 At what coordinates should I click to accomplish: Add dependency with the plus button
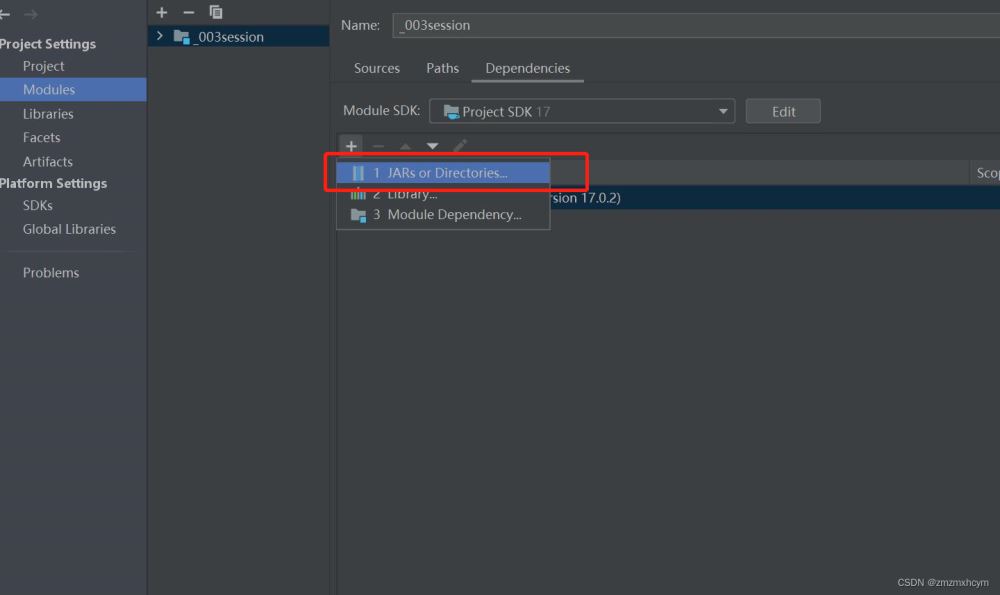351,146
